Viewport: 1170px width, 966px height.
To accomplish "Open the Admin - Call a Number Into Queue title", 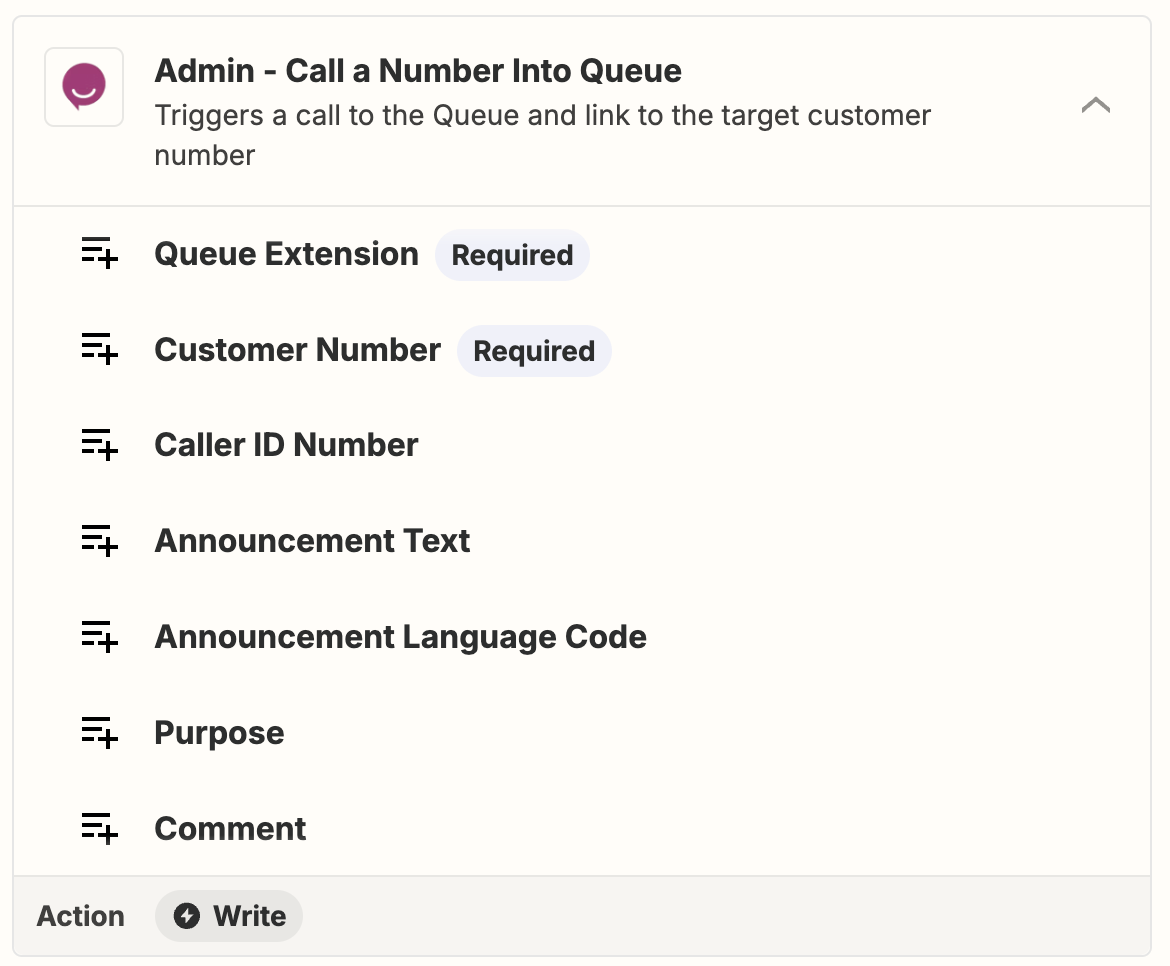I will 418,71.
